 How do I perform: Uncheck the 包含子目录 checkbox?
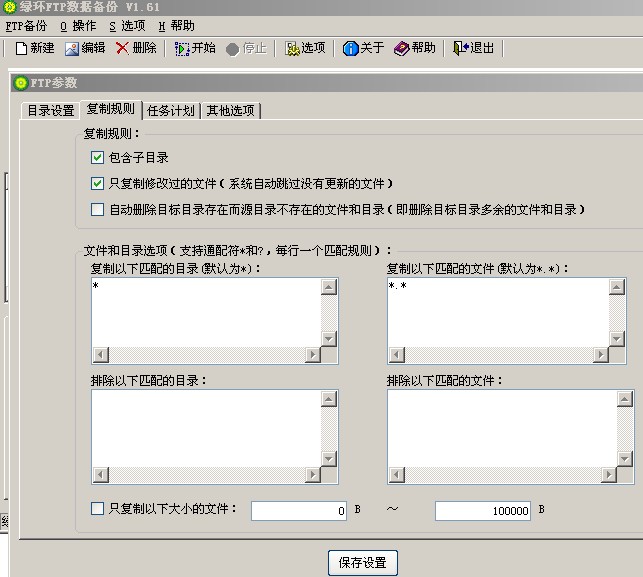tap(97, 158)
